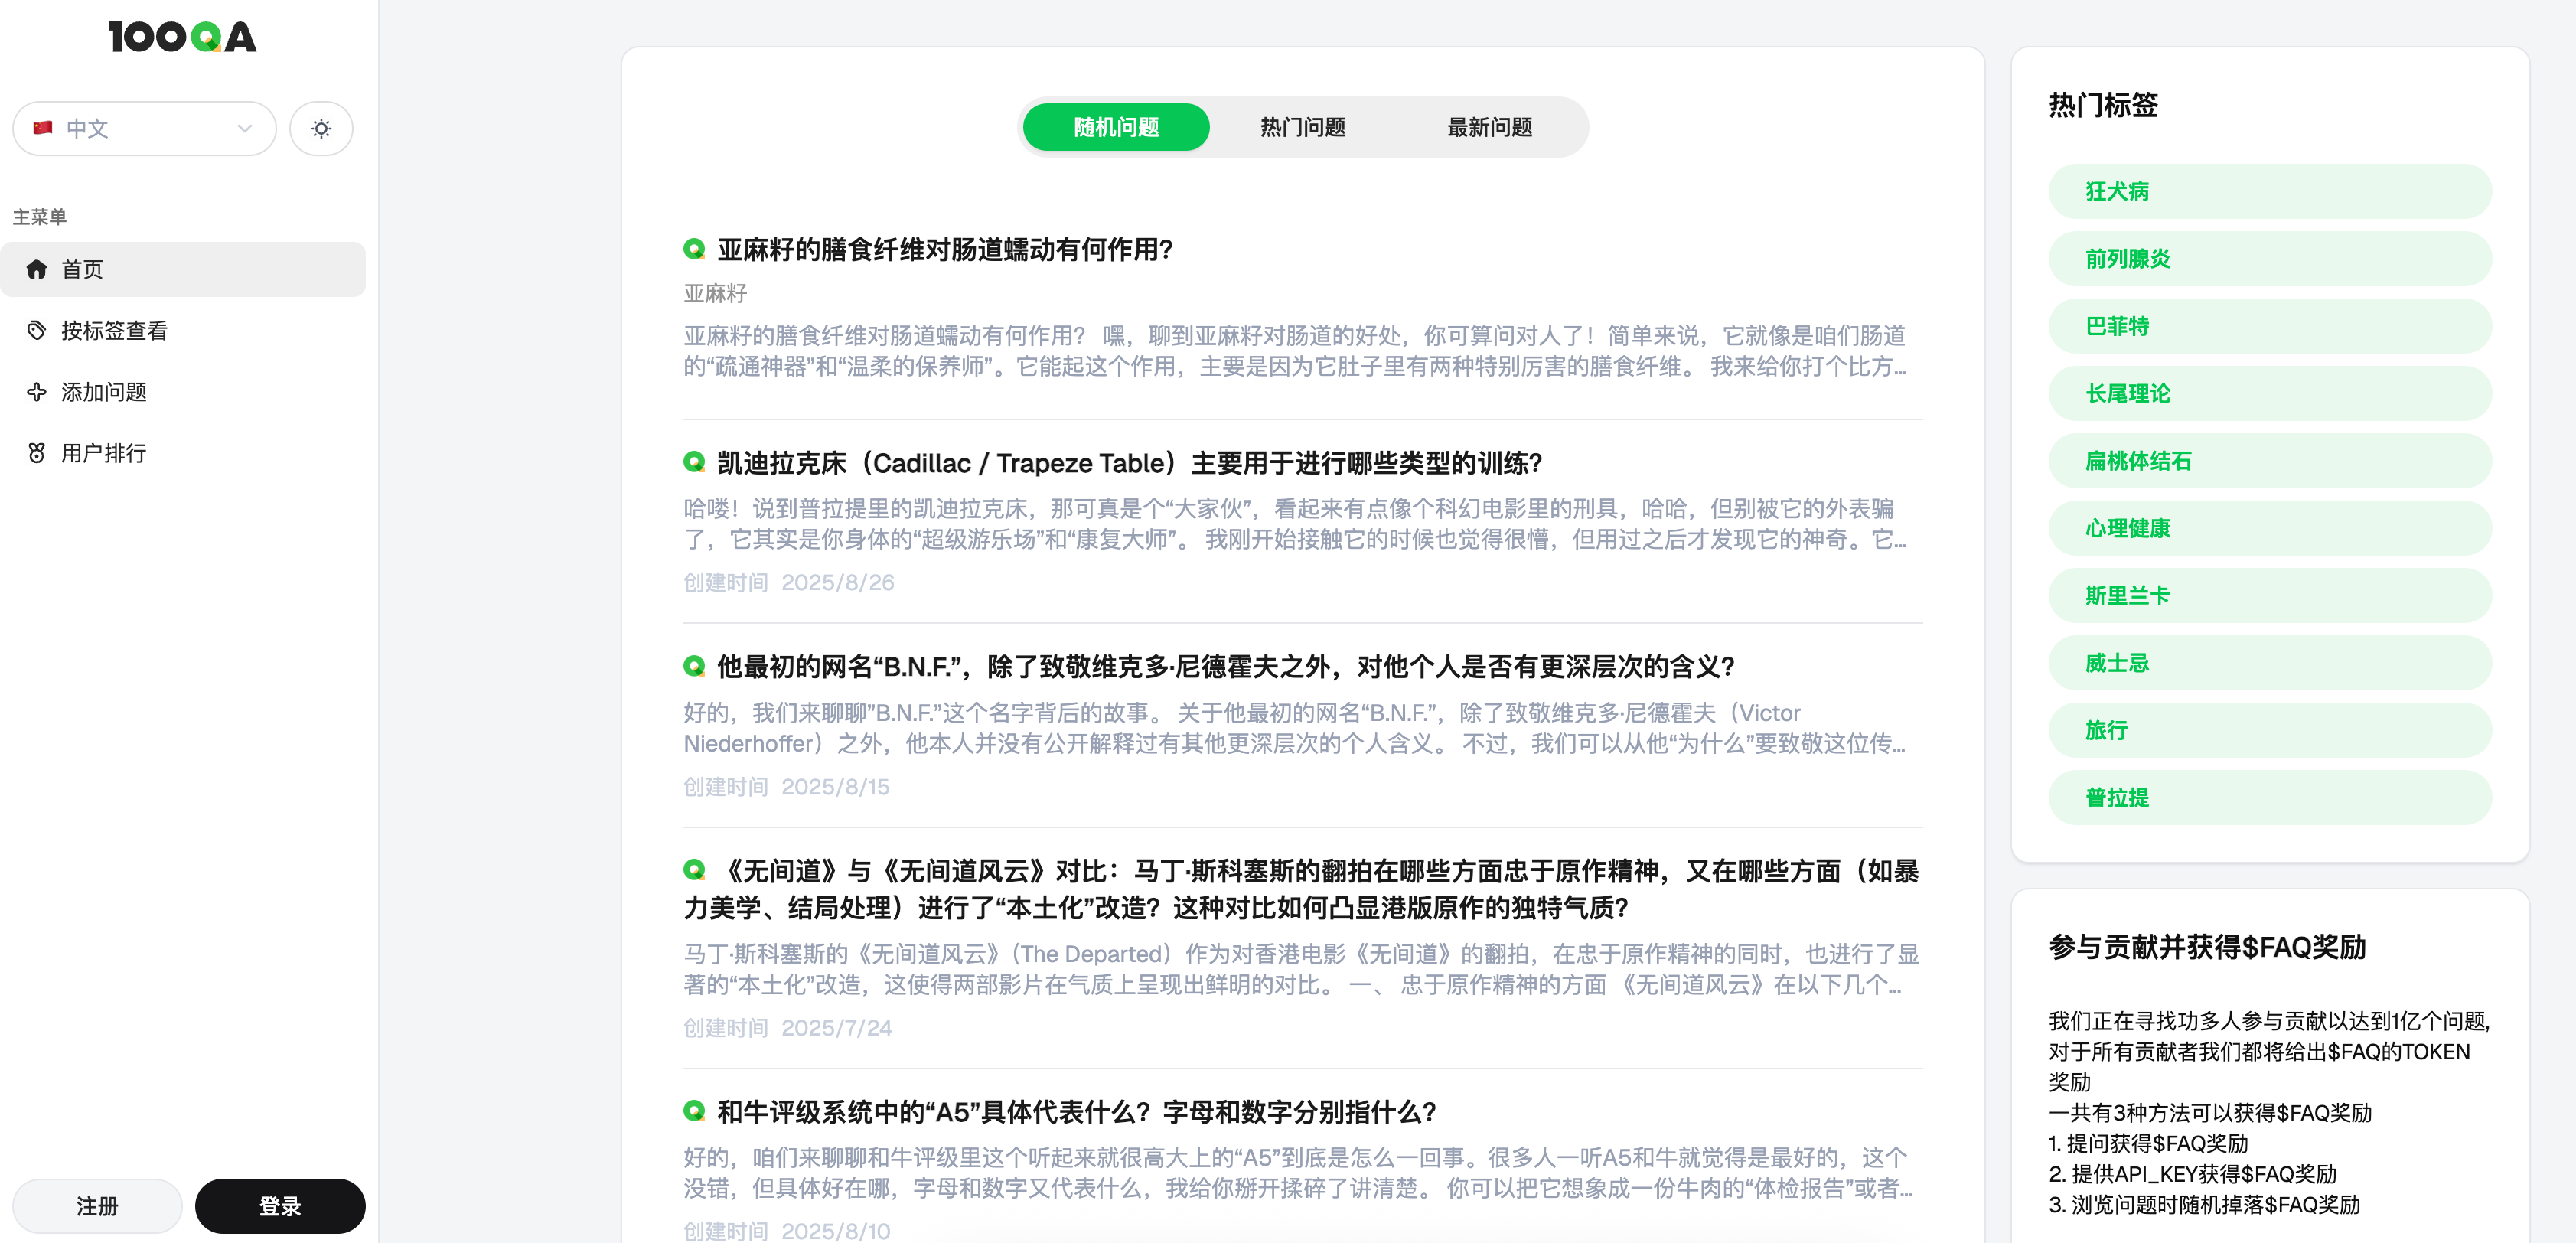Click the tag icon beside 按标签查看
The height and width of the screenshot is (1243, 2576).
pos(37,330)
